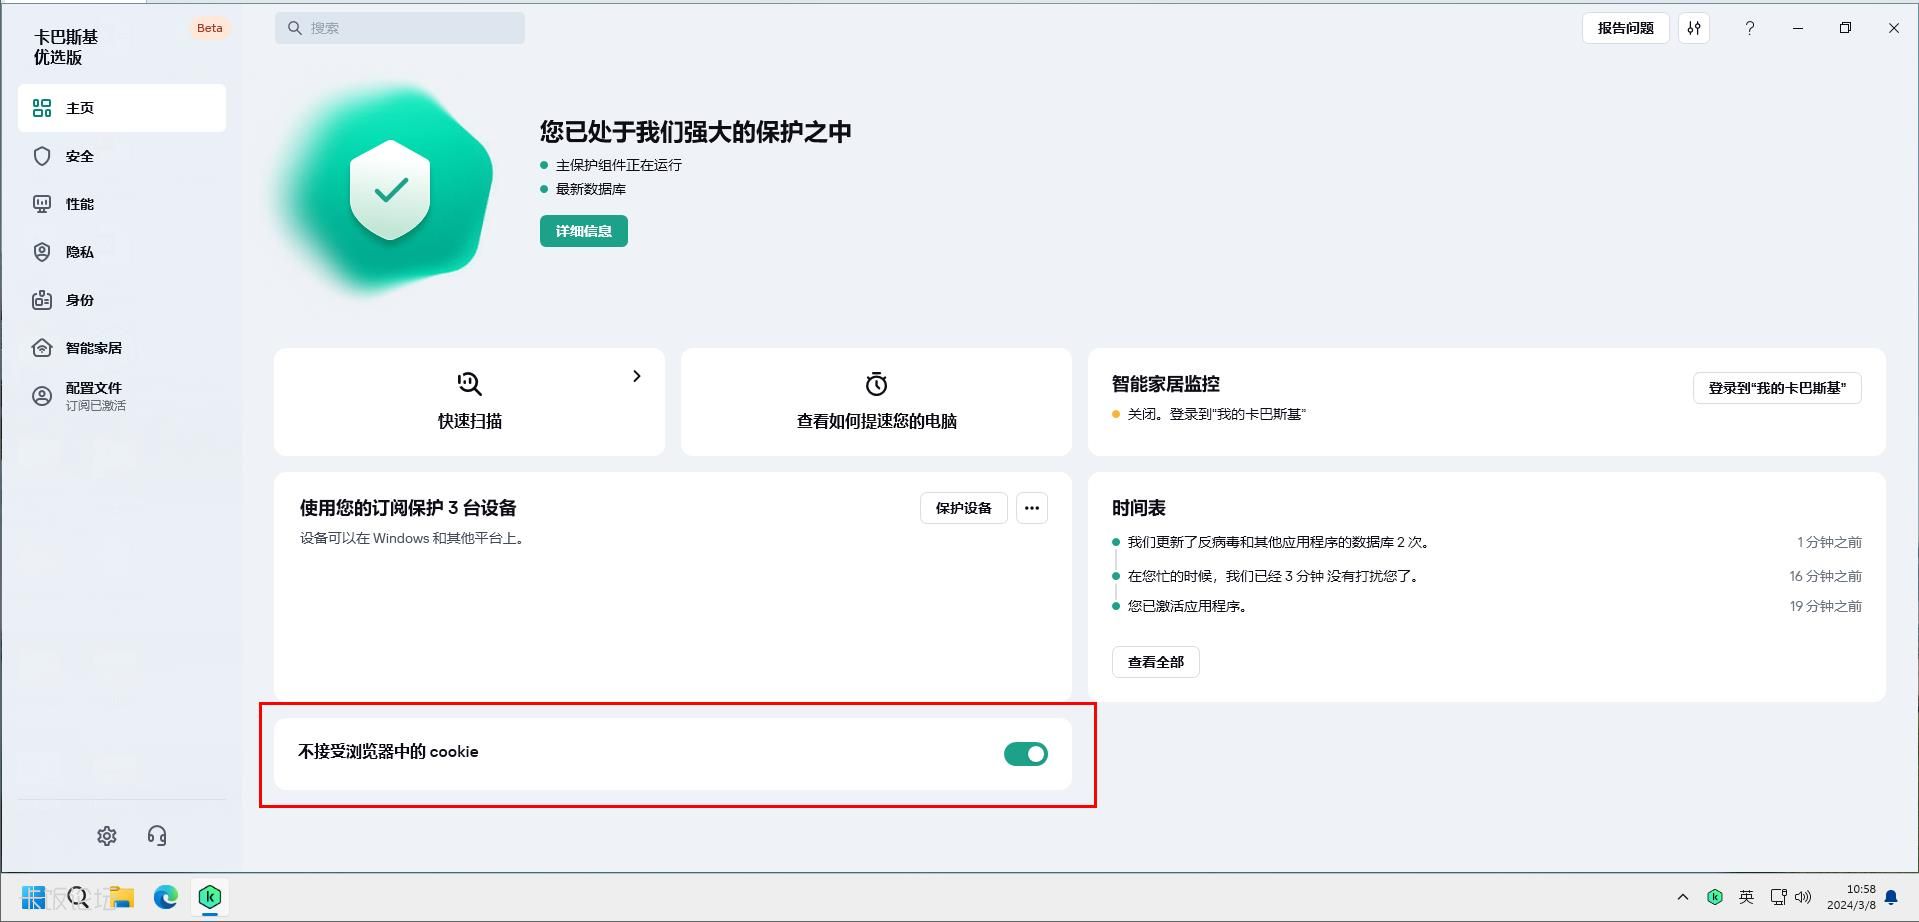
Task: Open 配置文件 profile page
Action: point(122,396)
